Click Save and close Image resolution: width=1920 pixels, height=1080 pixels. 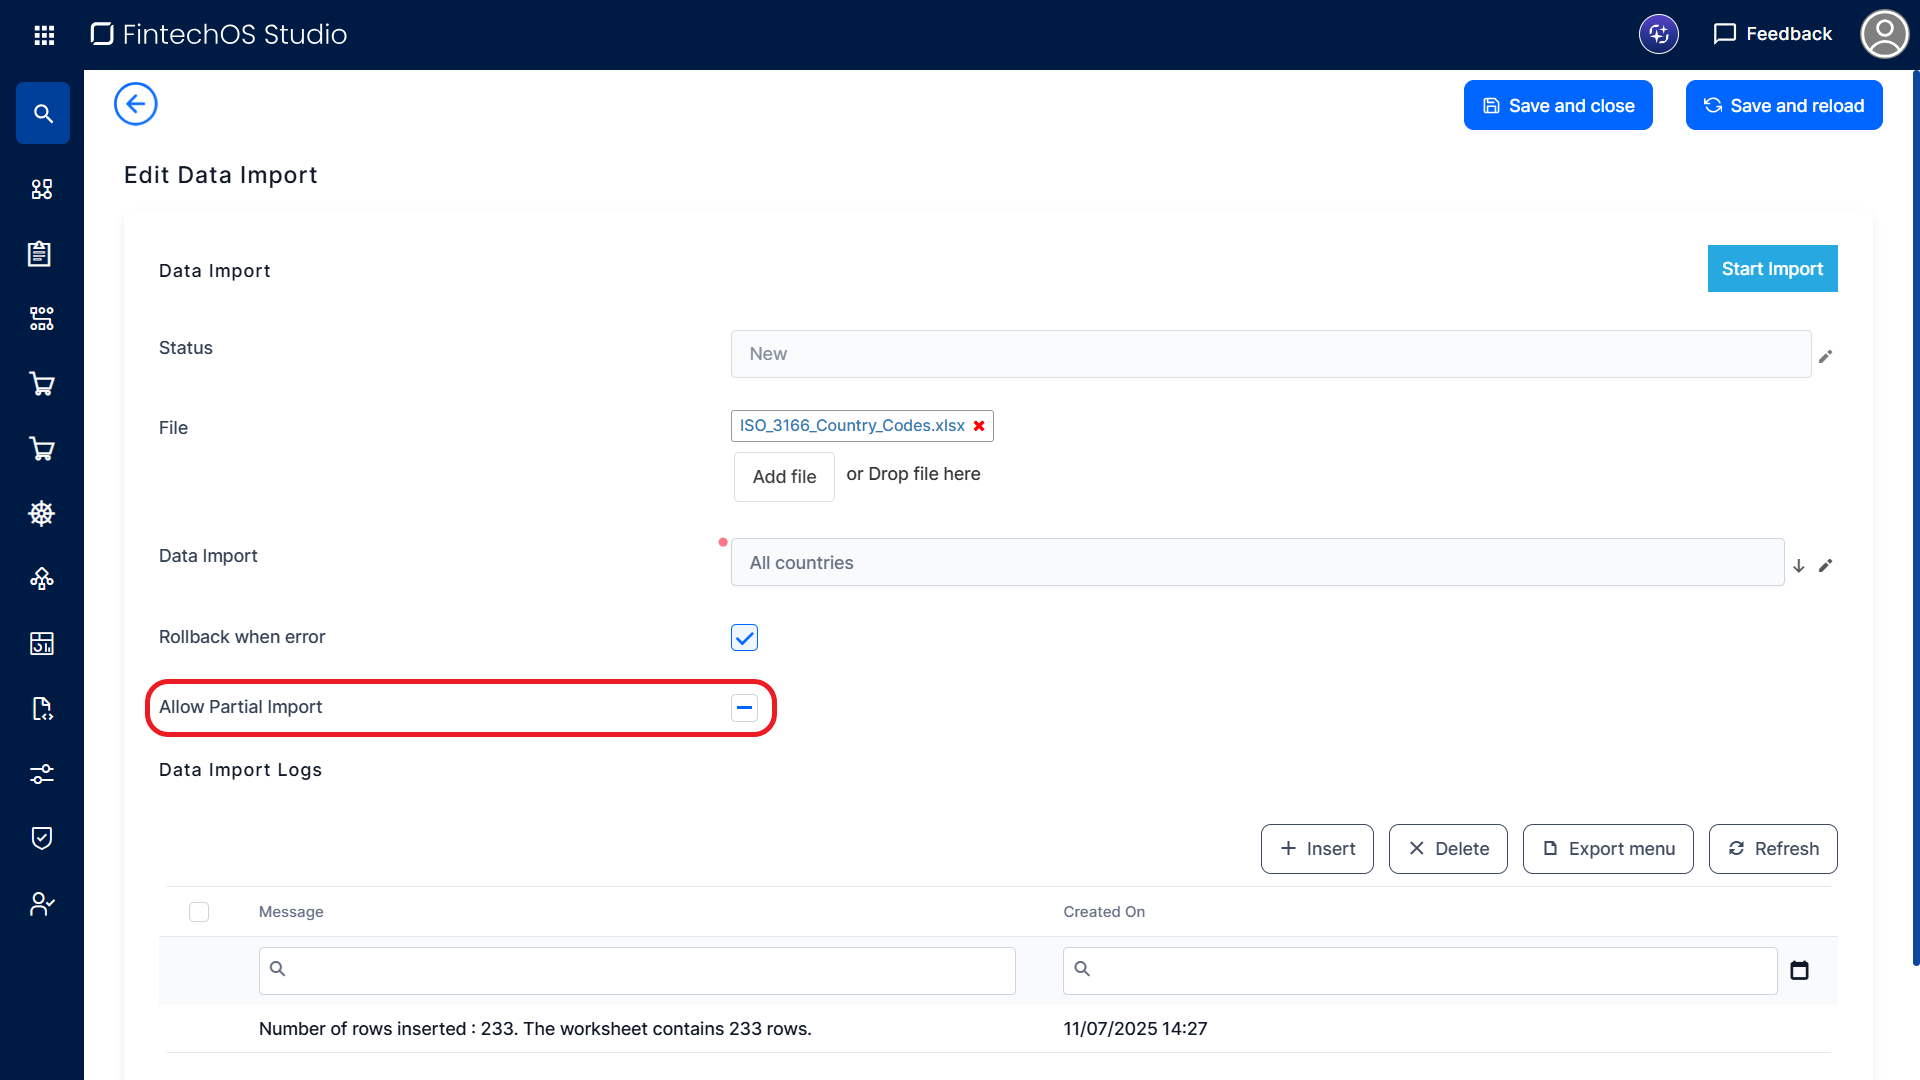(x=1558, y=106)
